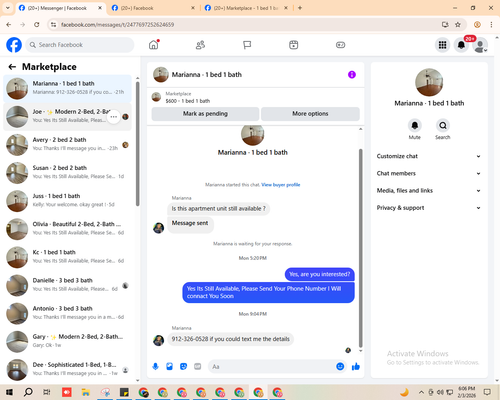Open Avery - 2 bed 2 bath conversation
Image resolution: width=500 pixels, height=400 pixels.
68,145
